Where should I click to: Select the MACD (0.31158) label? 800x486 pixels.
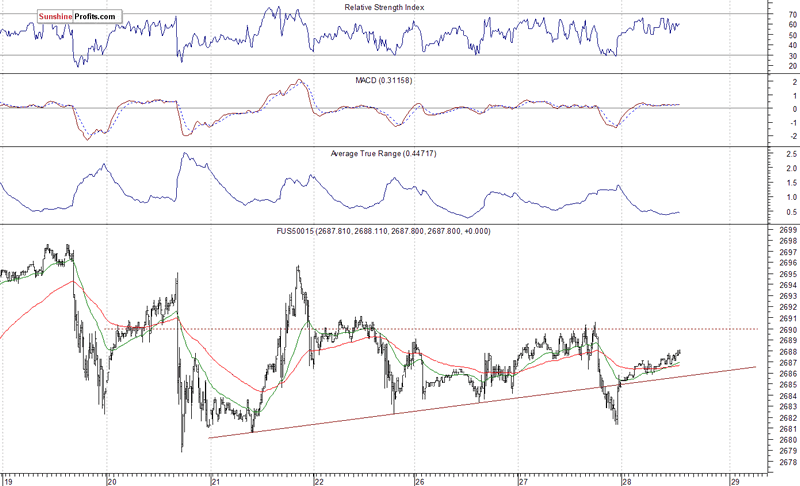384,81
